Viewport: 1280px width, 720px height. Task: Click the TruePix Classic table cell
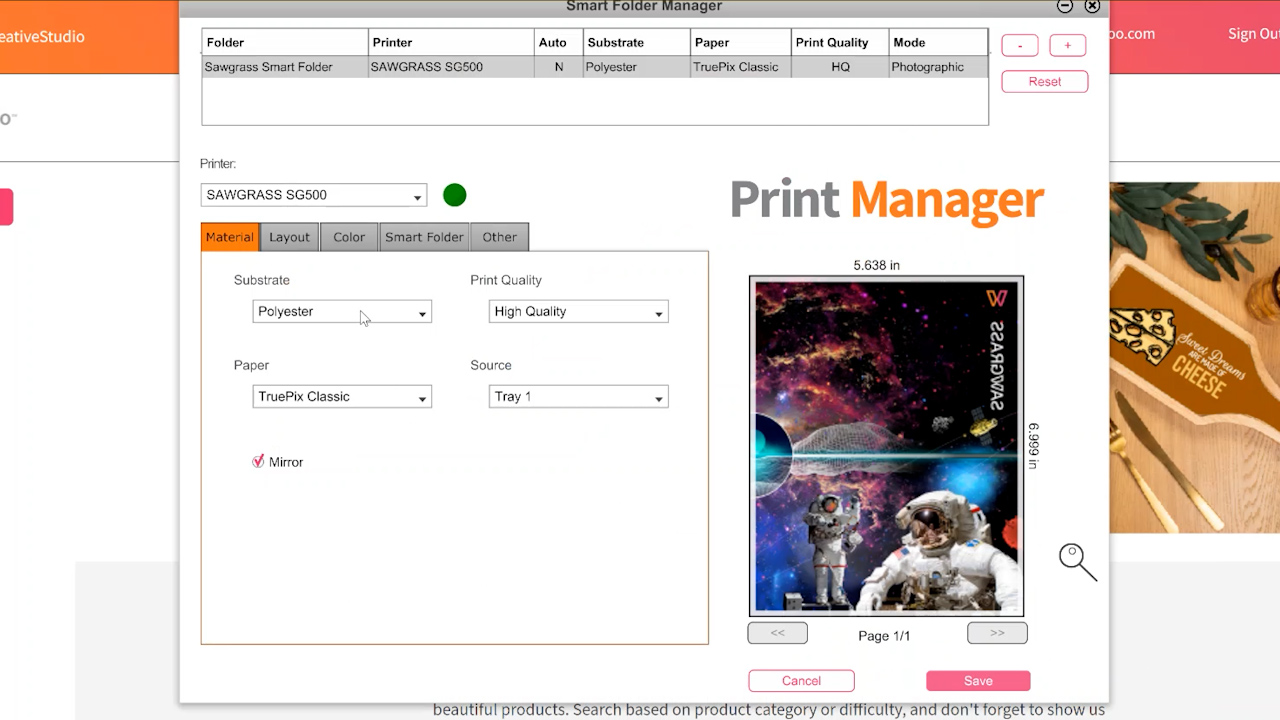click(x=741, y=67)
